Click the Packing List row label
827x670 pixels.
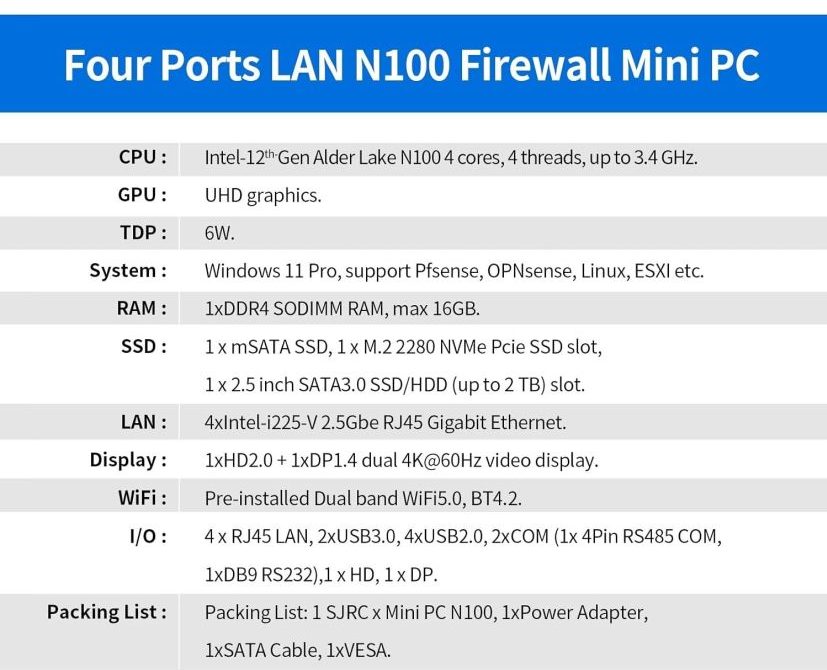(x=107, y=612)
